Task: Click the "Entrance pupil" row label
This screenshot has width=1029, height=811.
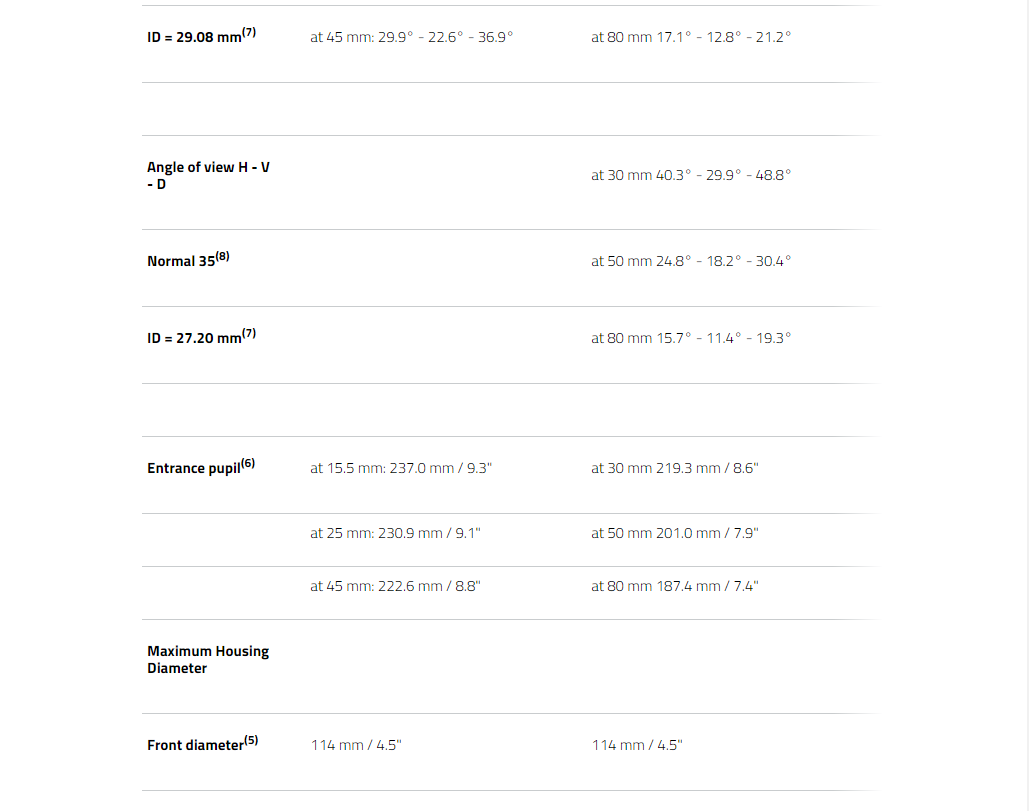Action: (x=194, y=469)
